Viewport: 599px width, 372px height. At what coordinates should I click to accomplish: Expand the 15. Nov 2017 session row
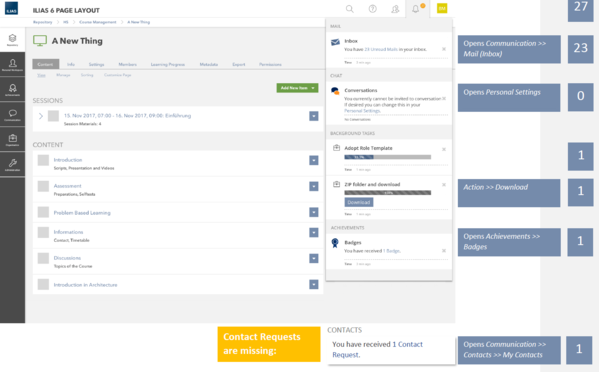pyautogui.click(x=41, y=116)
